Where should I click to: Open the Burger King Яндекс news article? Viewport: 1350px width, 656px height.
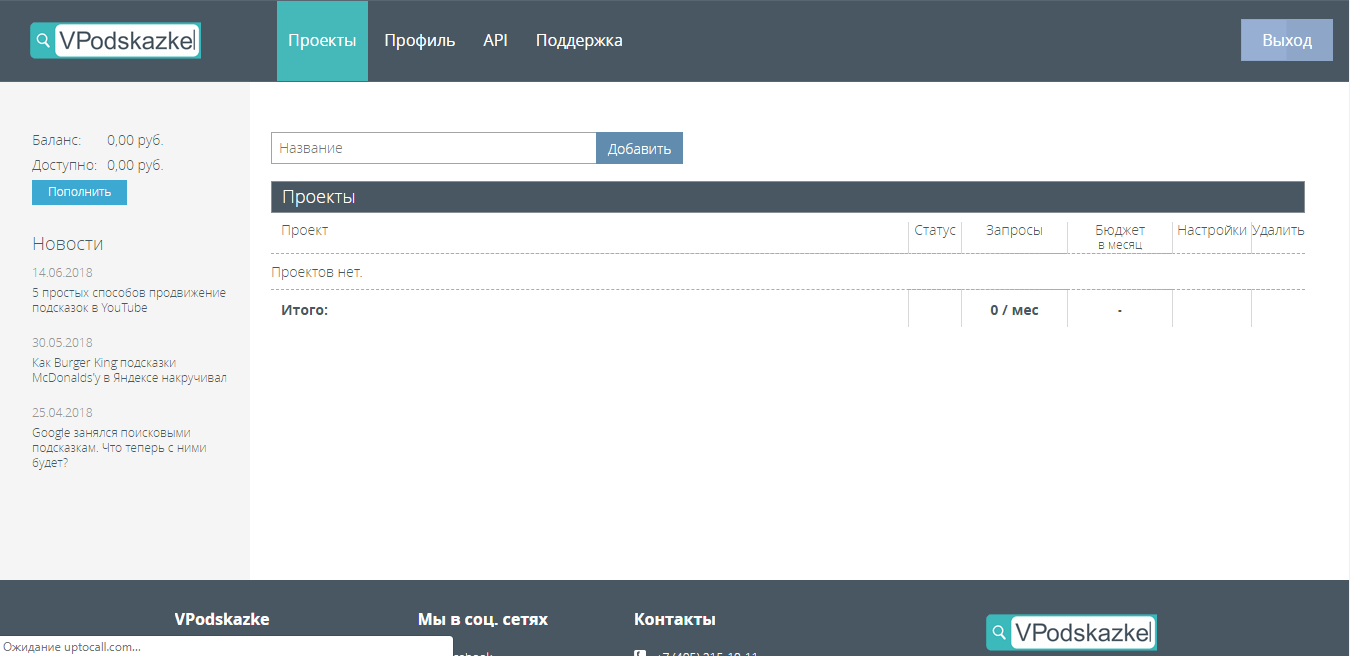[x=129, y=370]
